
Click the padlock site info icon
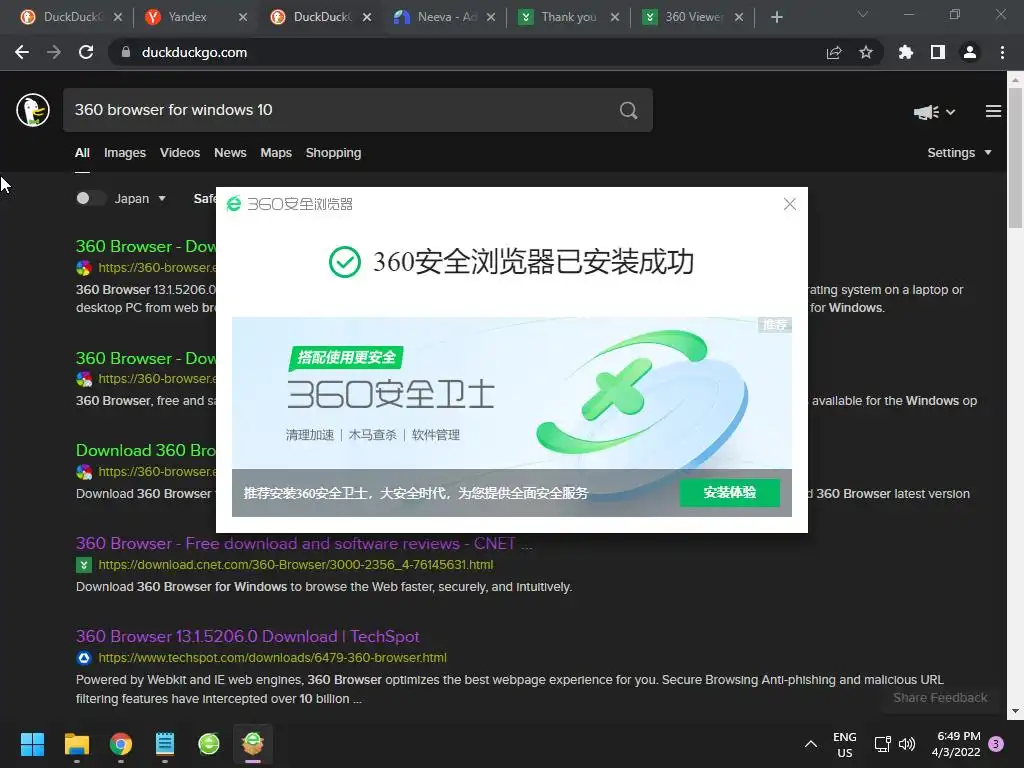pyautogui.click(x=126, y=52)
